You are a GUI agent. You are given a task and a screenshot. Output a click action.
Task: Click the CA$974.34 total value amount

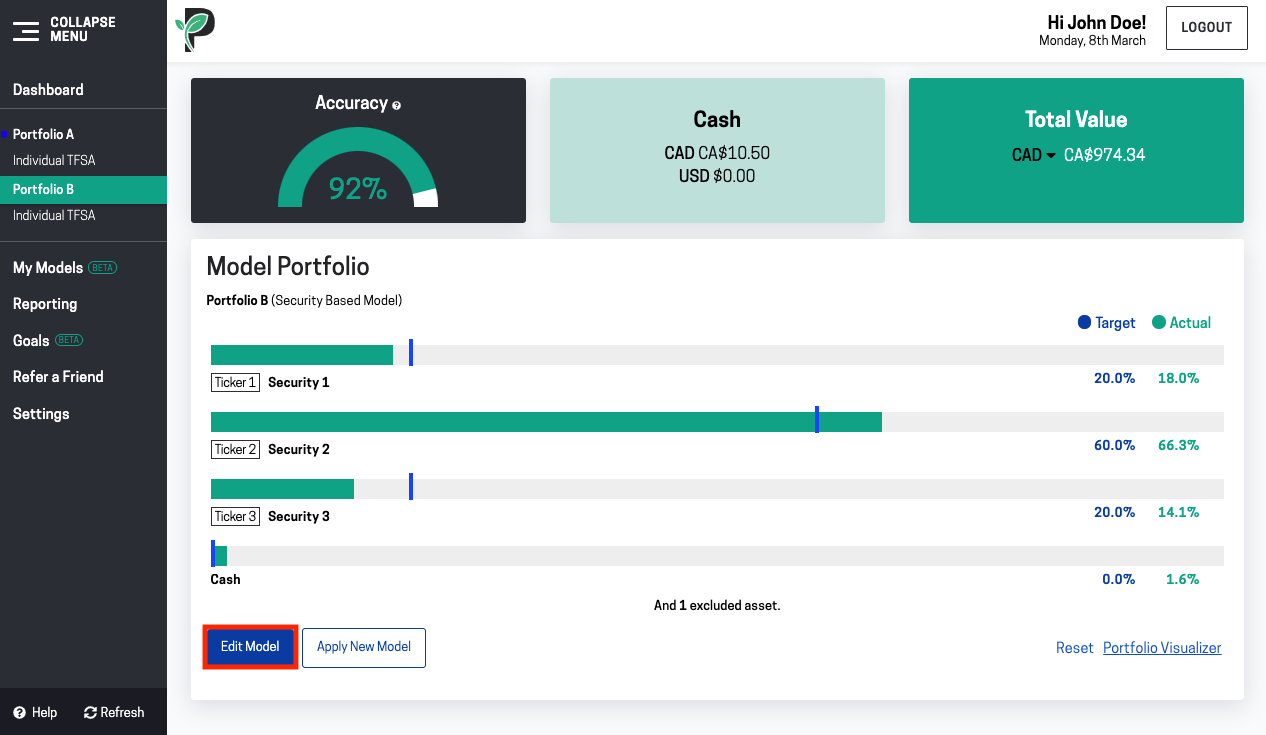coord(1105,155)
